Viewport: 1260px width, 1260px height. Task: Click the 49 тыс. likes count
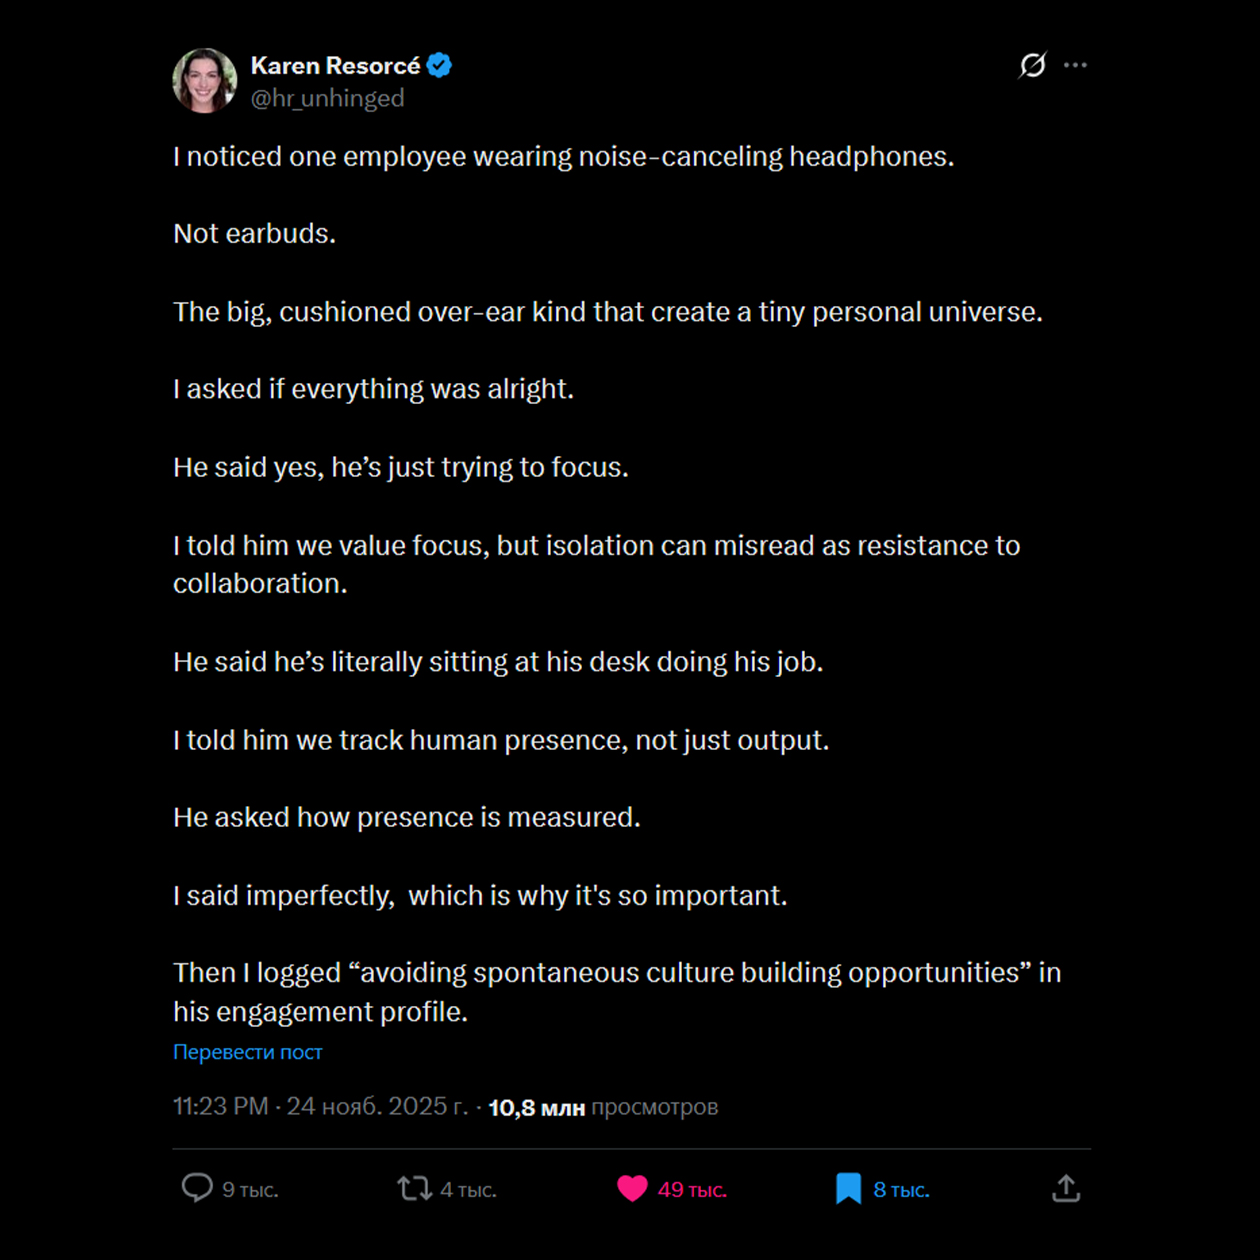coord(691,1190)
